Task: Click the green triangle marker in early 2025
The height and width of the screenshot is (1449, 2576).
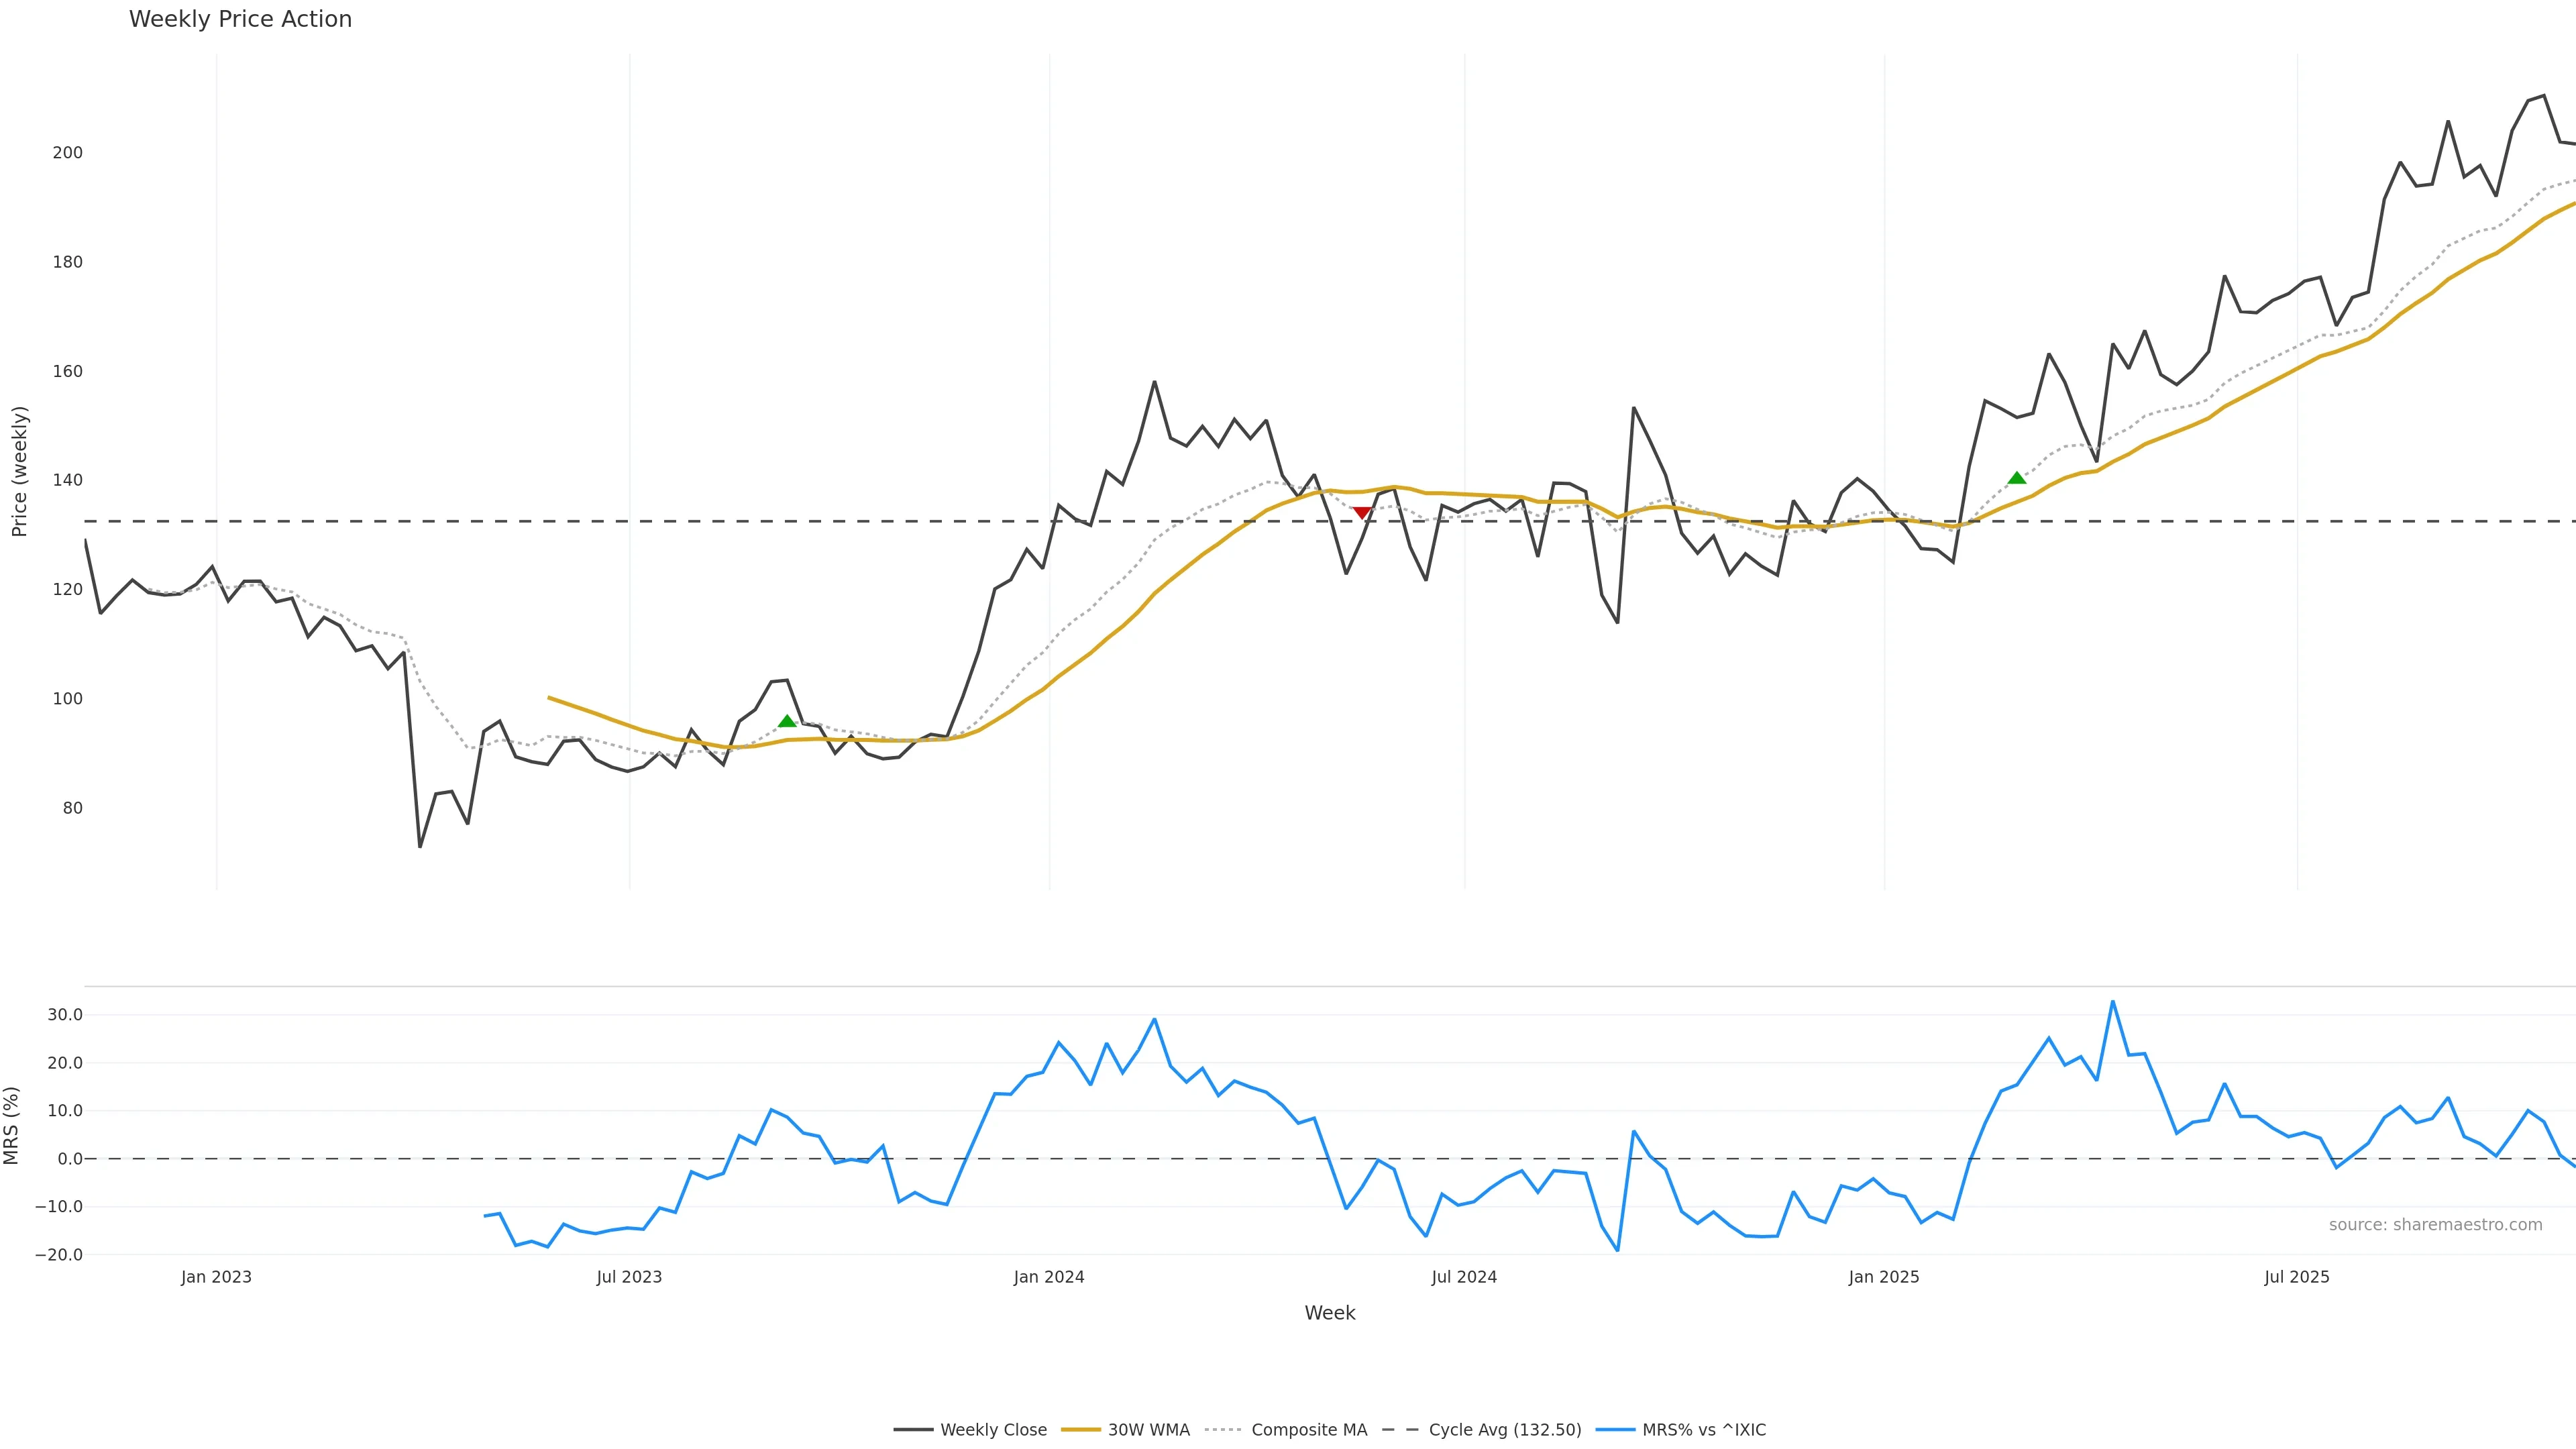Action: tap(2017, 478)
